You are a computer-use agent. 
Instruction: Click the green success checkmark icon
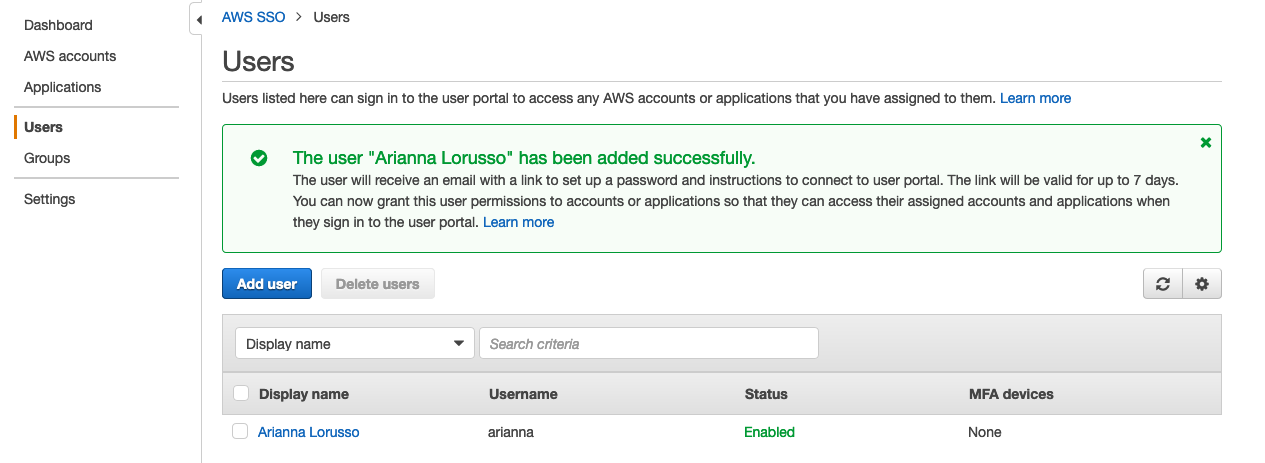[259, 158]
